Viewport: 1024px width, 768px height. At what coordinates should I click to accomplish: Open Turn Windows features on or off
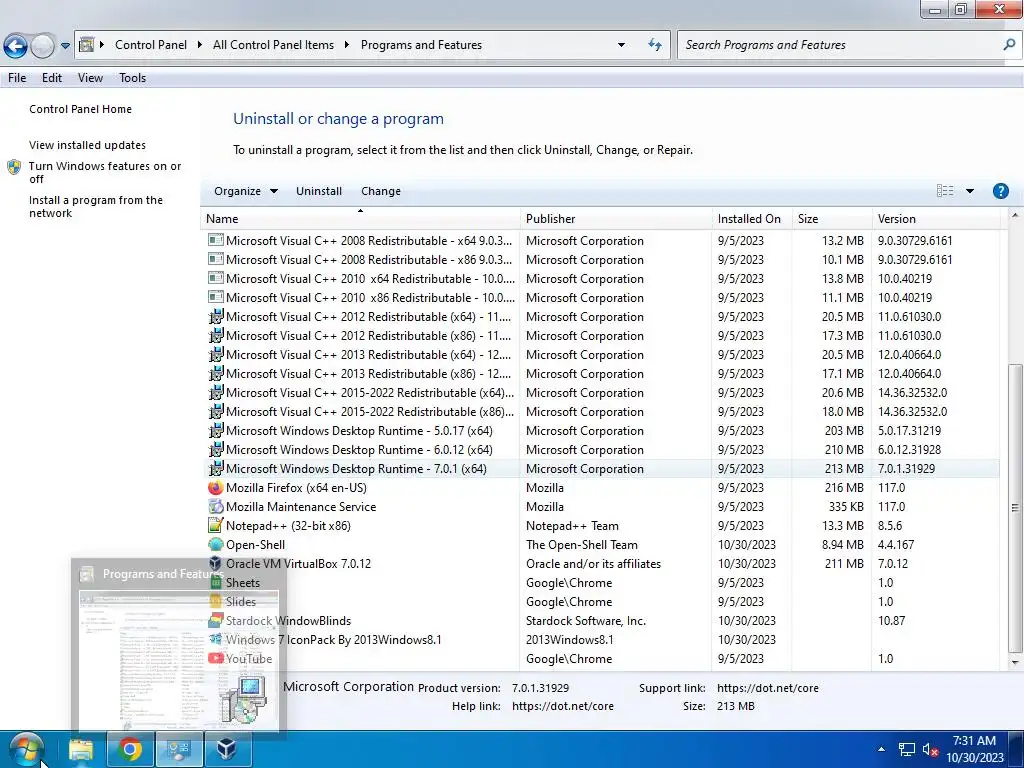[x=105, y=172]
